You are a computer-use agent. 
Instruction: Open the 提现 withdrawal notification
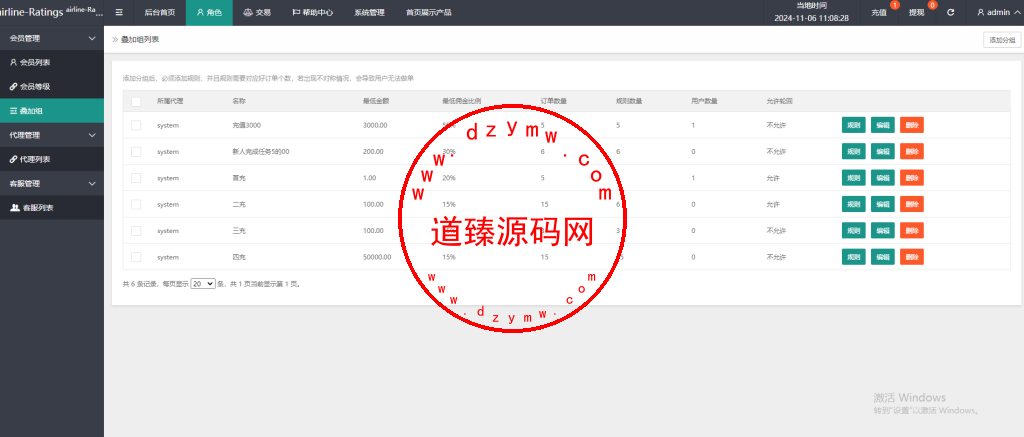coord(916,12)
